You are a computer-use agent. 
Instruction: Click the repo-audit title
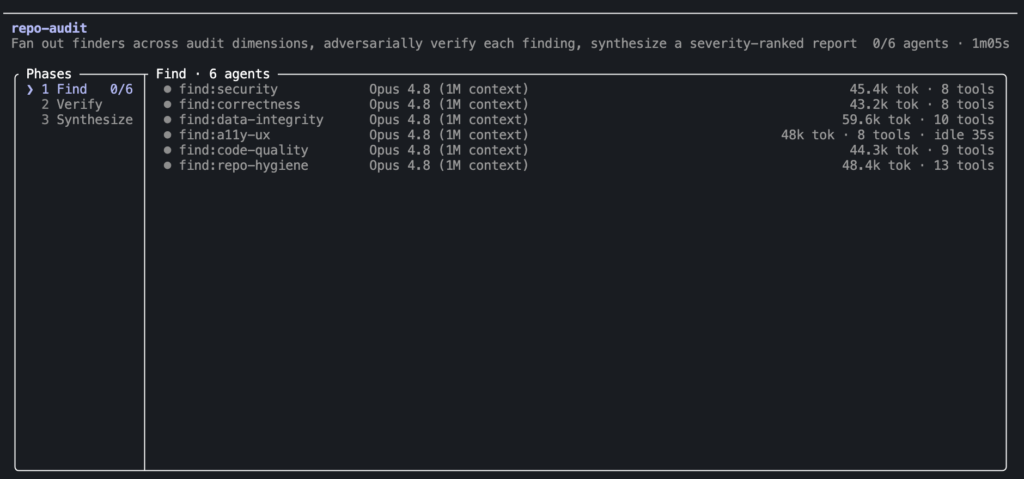click(x=49, y=28)
